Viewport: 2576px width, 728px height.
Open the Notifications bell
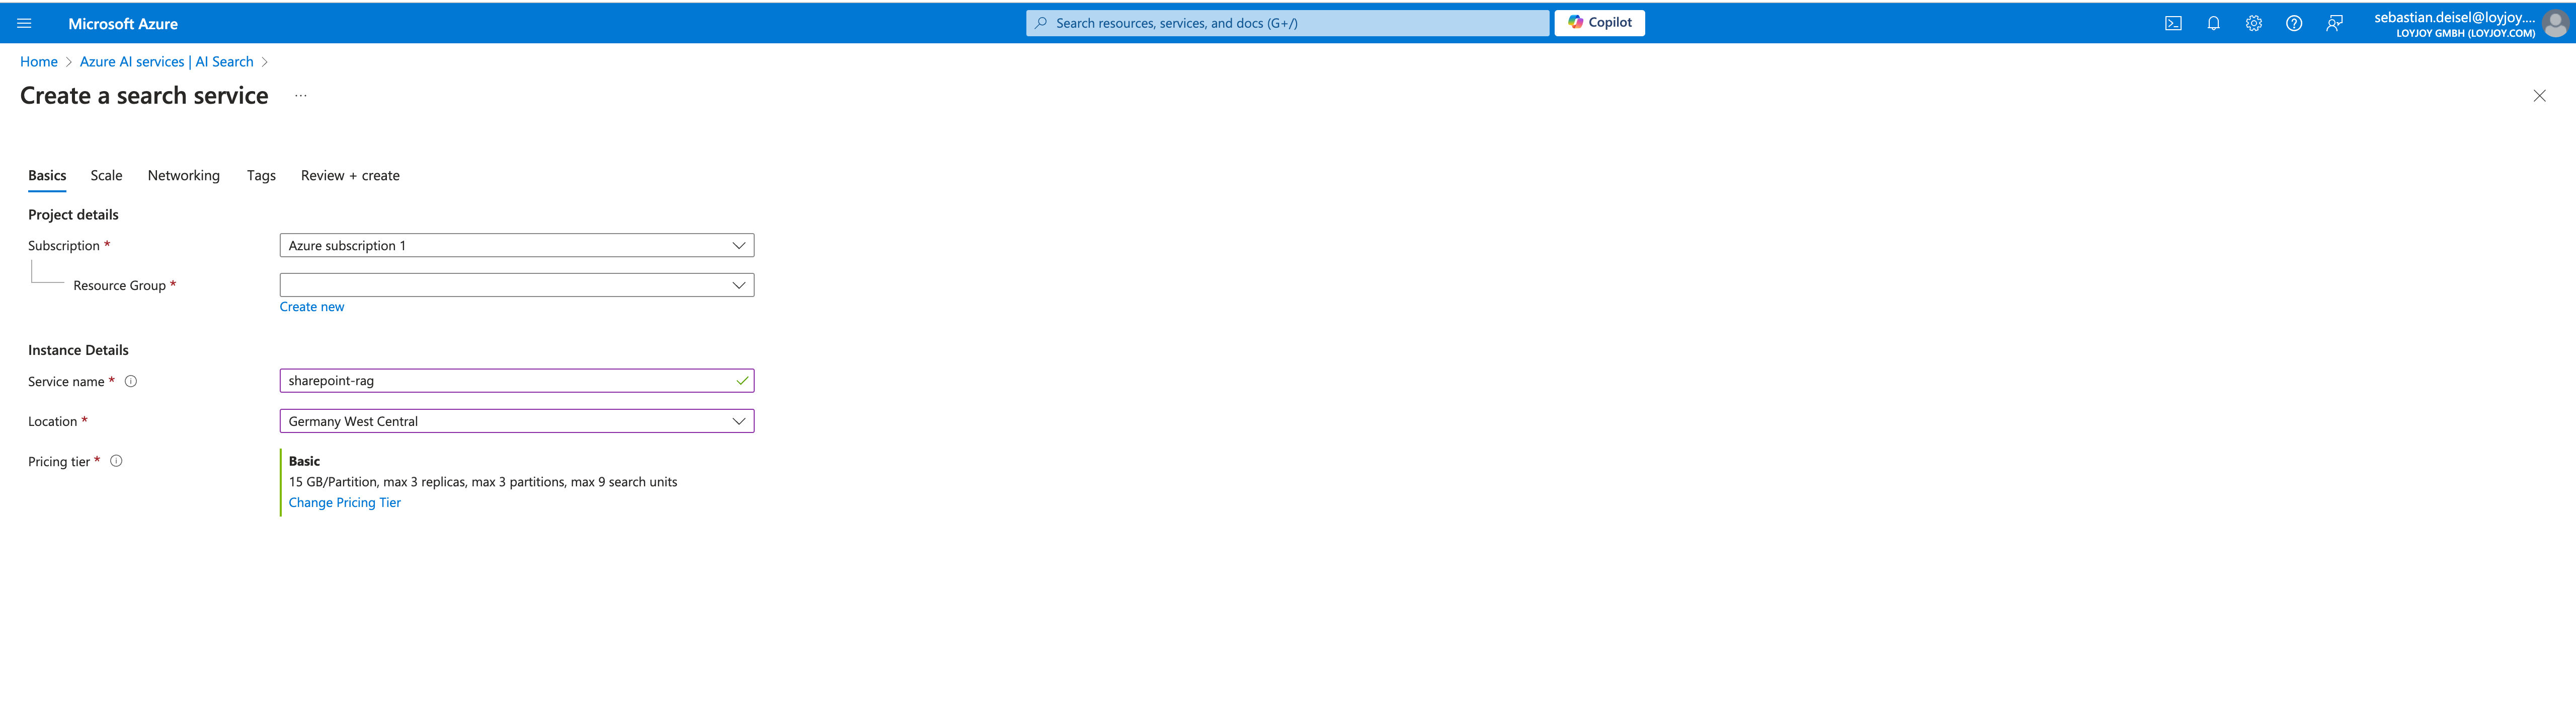click(x=2213, y=22)
